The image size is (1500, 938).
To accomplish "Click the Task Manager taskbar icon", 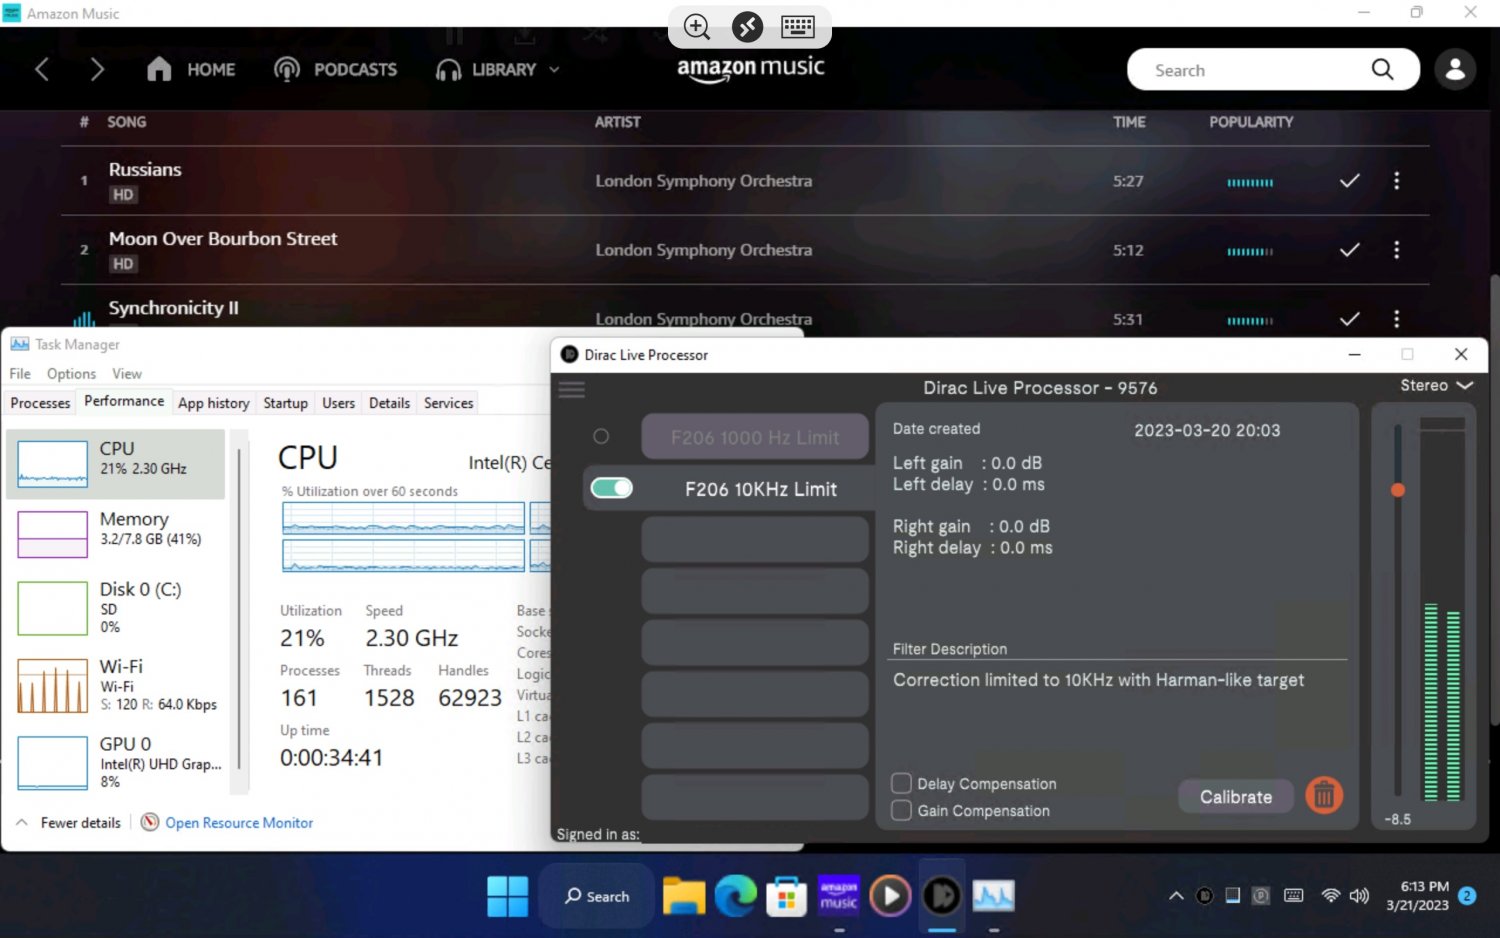I will (994, 896).
